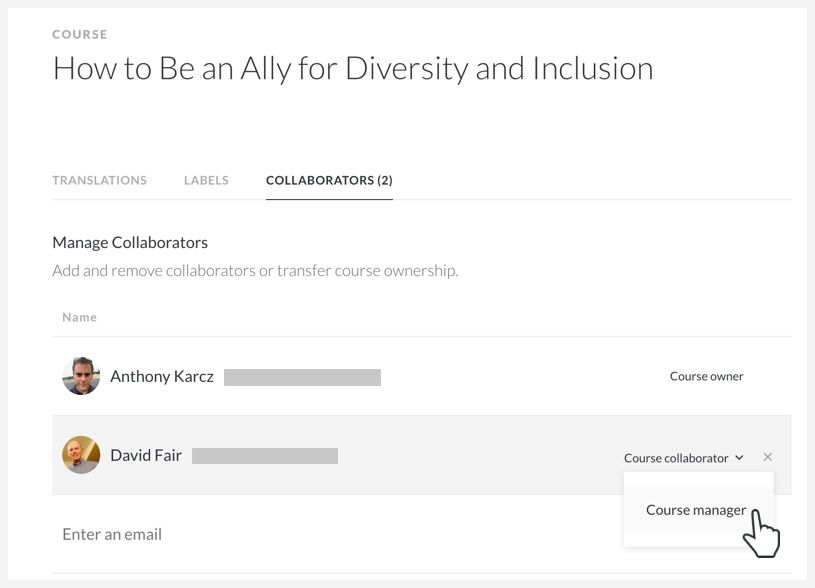The height and width of the screenshot is (588, 815).
Task: Click the Anthony Karcz name
Action: 161,377
